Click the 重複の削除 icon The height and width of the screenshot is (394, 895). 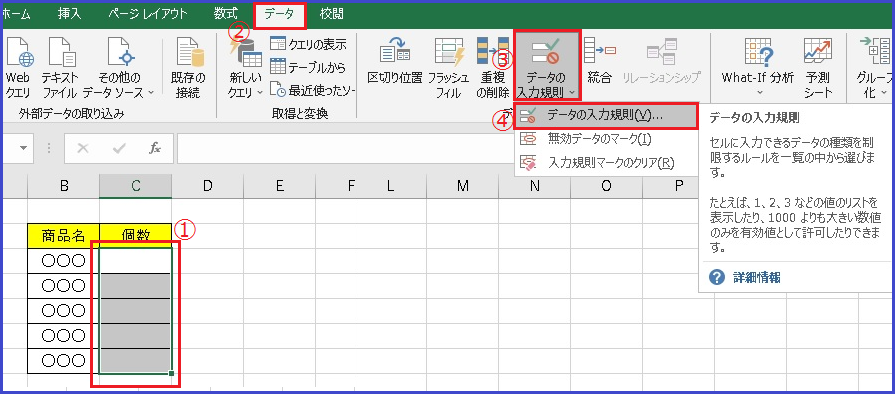tap(493, 67)
